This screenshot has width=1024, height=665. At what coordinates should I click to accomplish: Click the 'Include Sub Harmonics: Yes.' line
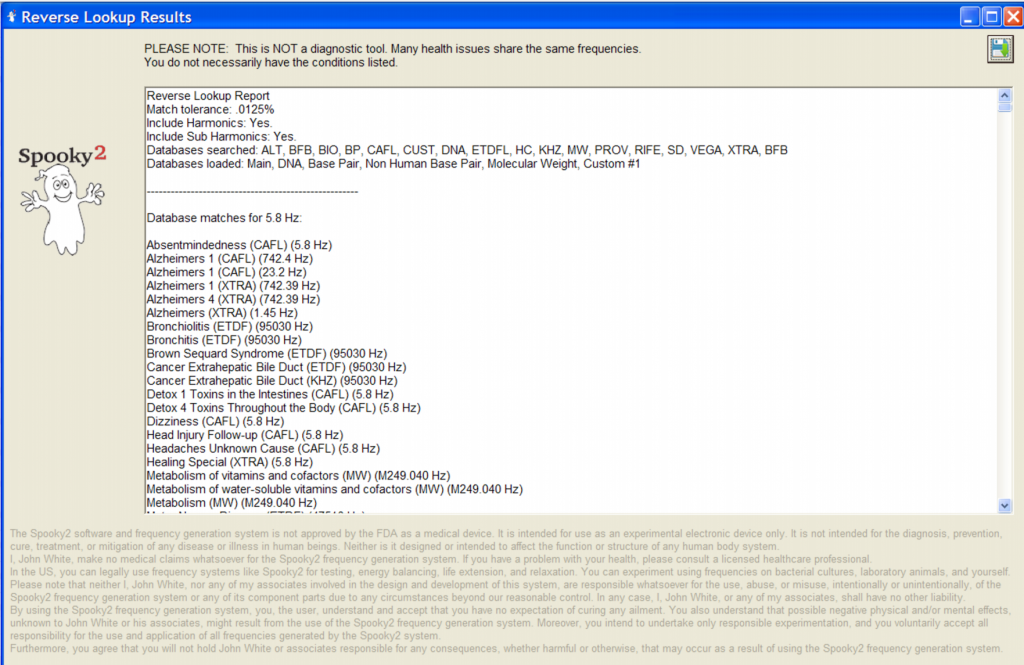[221, 136]
